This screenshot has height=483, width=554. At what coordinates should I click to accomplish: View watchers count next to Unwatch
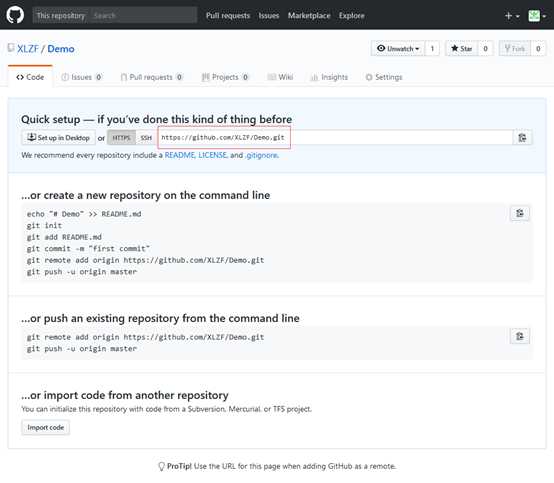pos(432,48)
